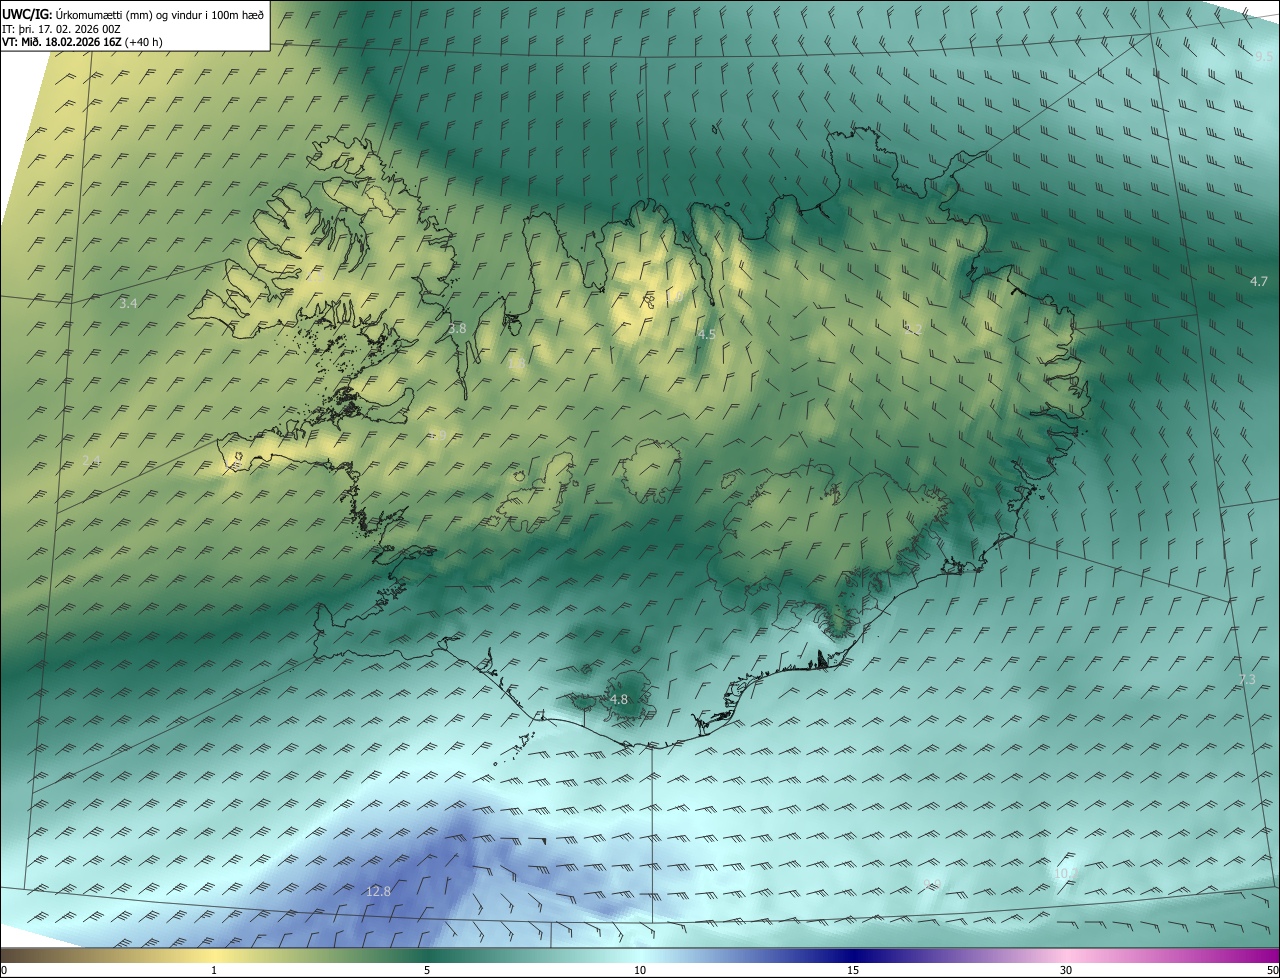
Task: Click the 4.7 value label on the right edge
Action: 1258,281
